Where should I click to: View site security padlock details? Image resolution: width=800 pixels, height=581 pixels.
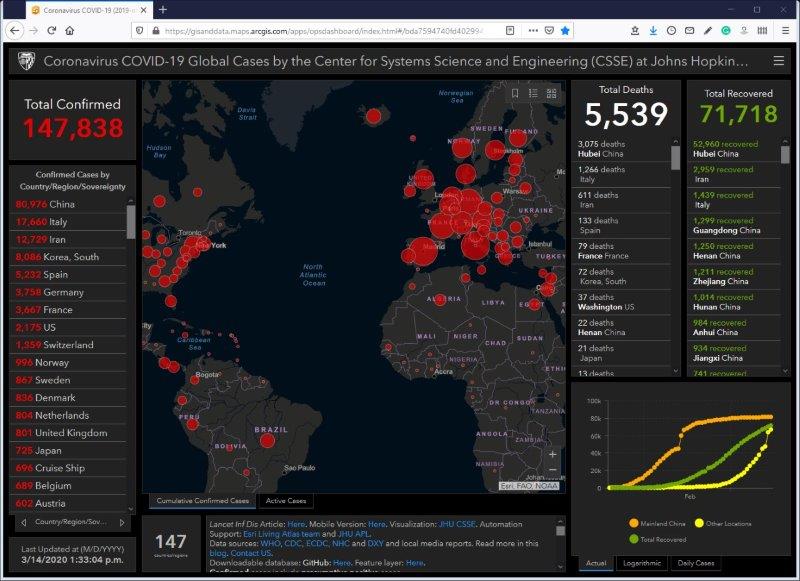(156, 31)
